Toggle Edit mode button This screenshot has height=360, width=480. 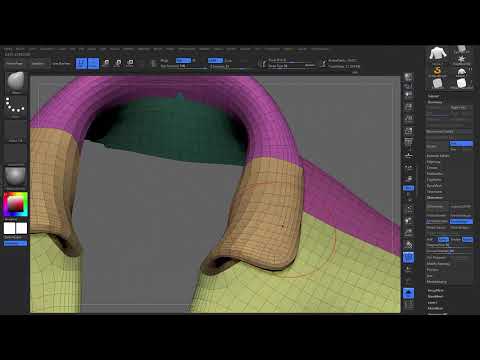pos(81,63)
